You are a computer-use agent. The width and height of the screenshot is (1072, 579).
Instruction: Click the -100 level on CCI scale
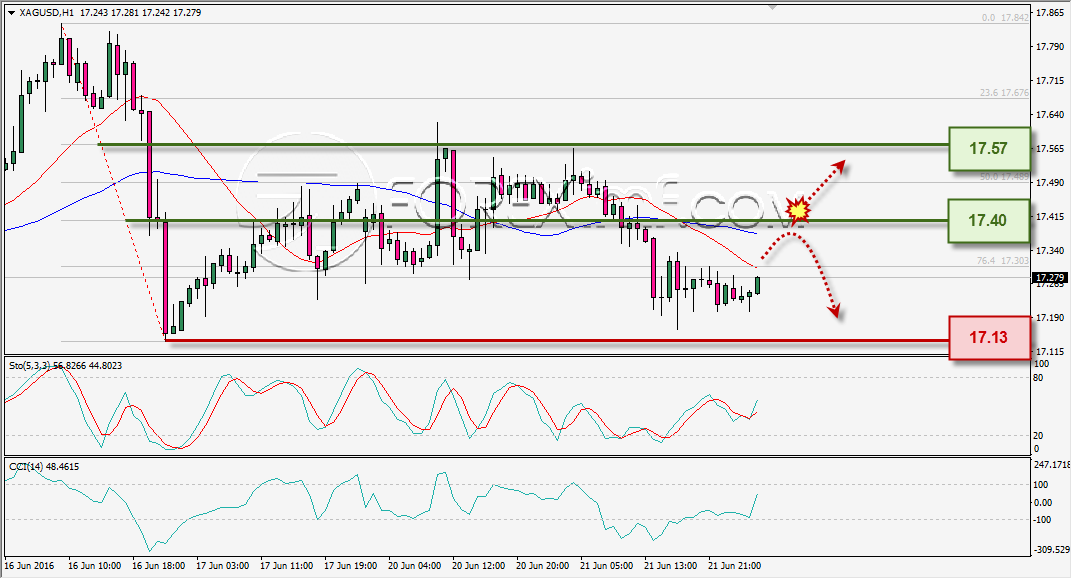tap(1042, 520)
